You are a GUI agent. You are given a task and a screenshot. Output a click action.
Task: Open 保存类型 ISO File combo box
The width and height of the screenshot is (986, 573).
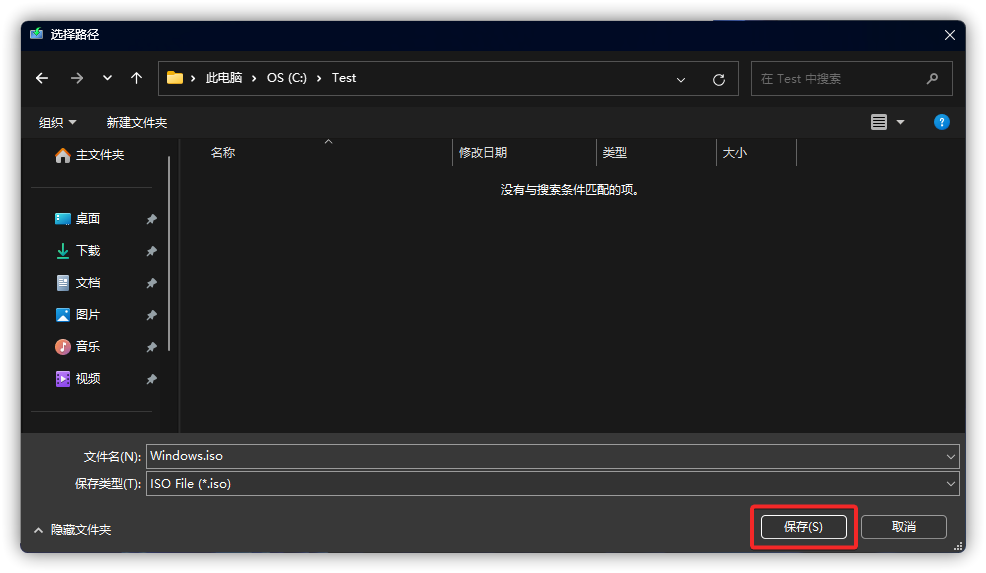coord(553,484)
